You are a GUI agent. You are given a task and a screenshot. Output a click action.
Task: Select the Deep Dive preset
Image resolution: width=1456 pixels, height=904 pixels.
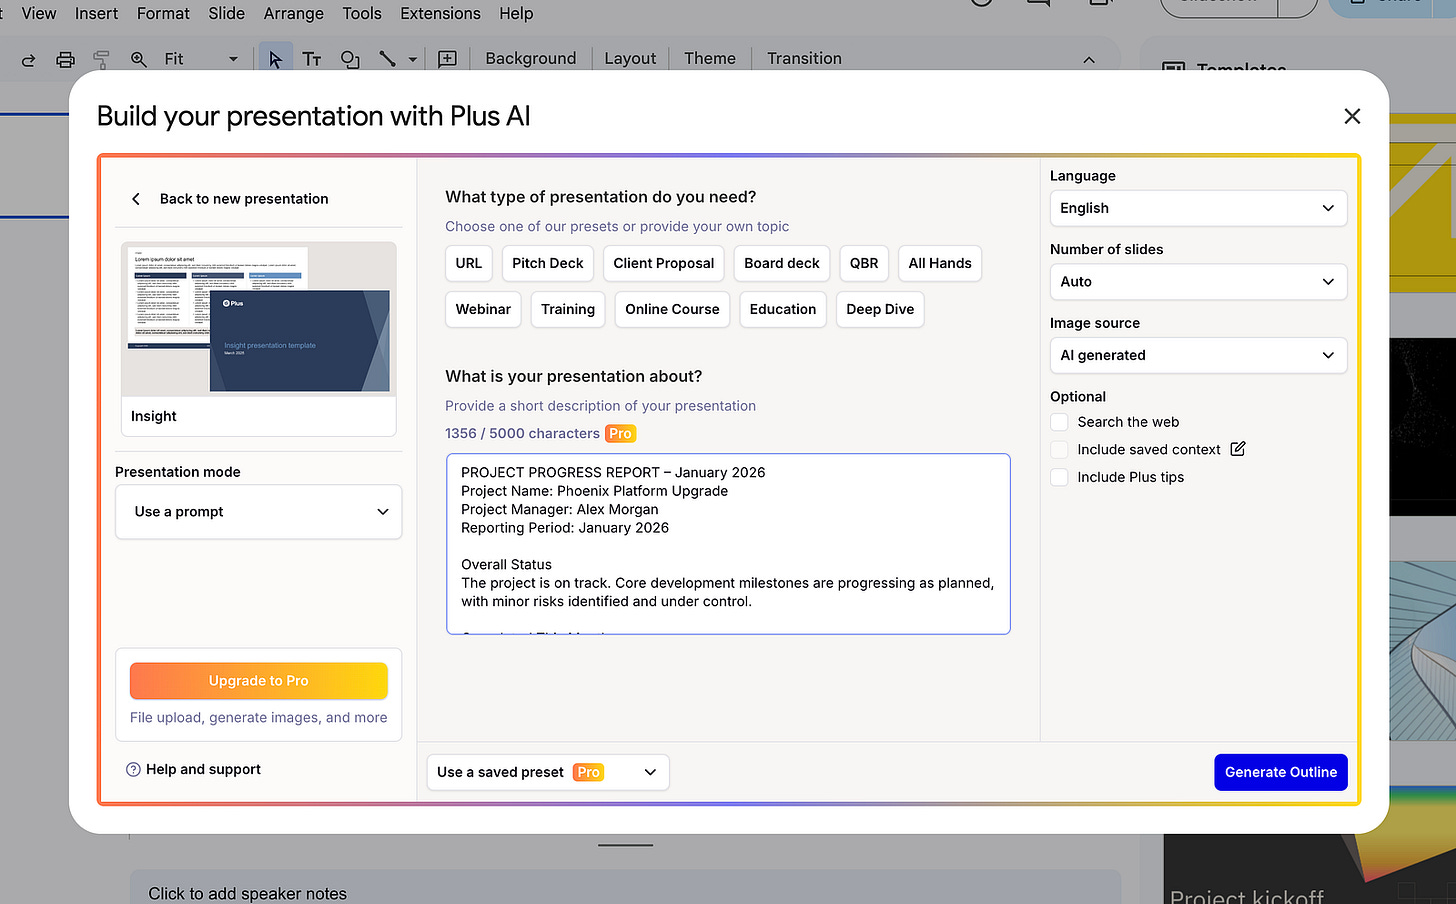pyautogui.click(x=880, y=309)
